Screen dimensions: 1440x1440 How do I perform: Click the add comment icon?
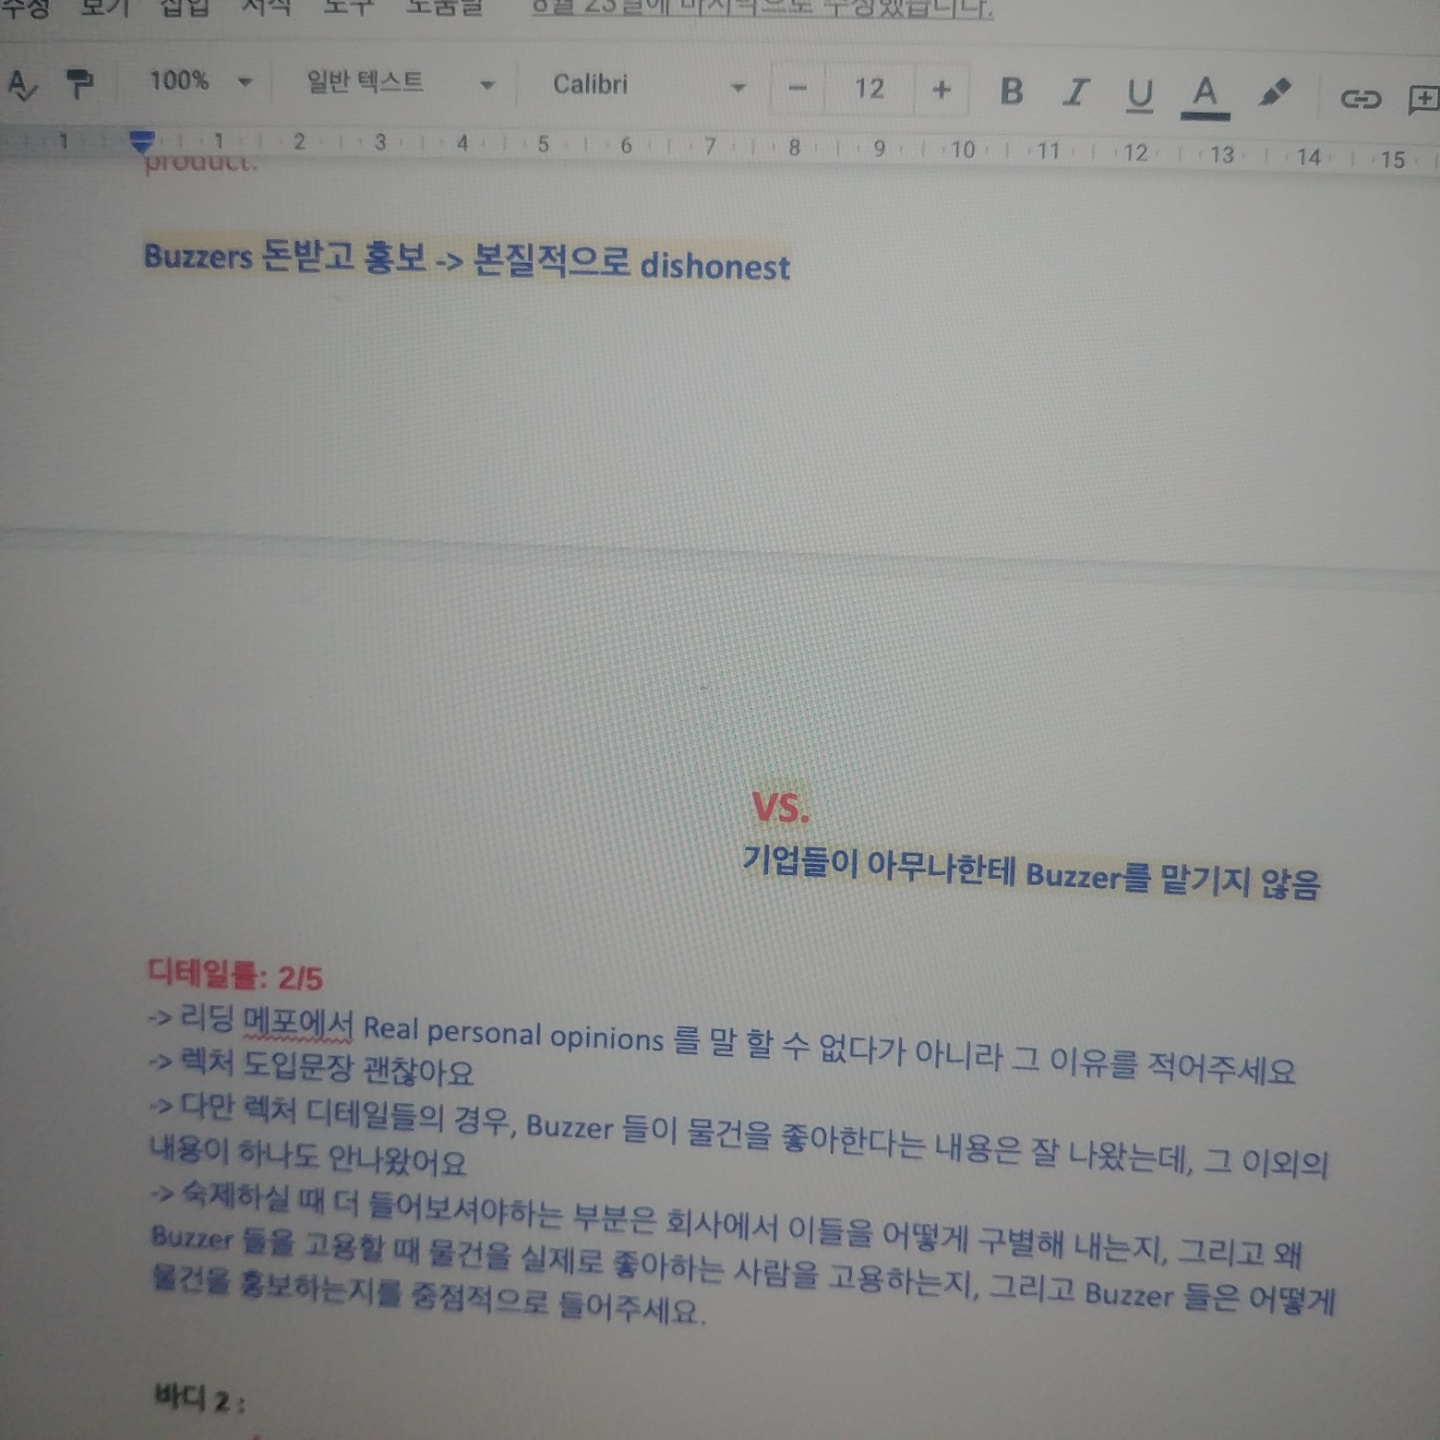click(x=1423, y=99)
